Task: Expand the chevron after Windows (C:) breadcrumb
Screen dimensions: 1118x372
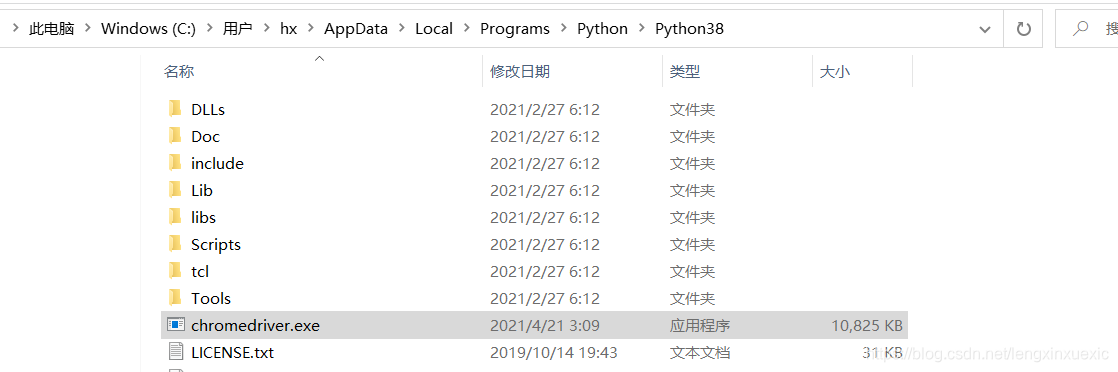Action: (210, 29)
